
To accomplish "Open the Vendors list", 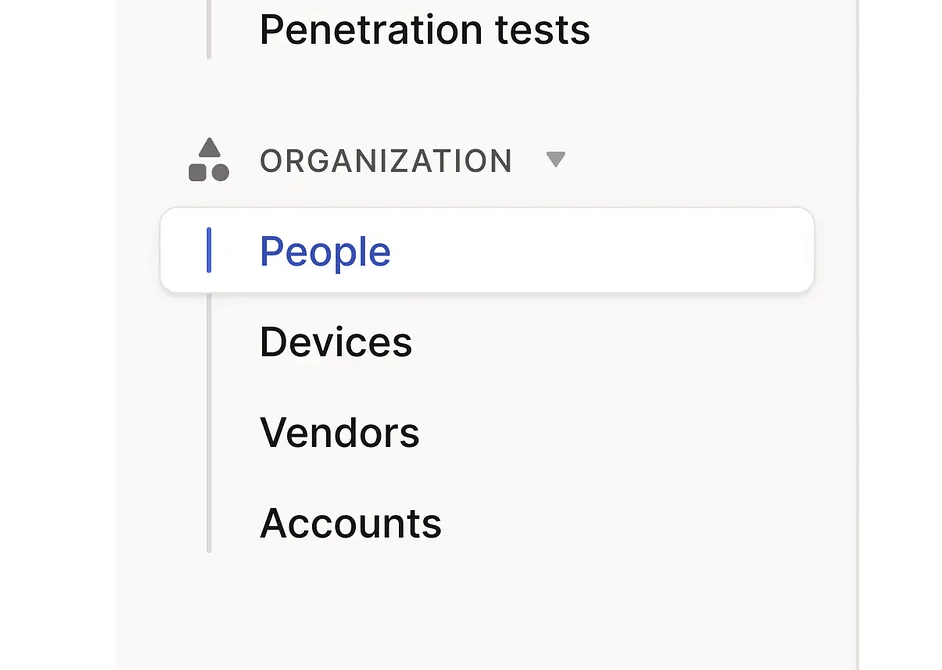I will tap(340, 433).
